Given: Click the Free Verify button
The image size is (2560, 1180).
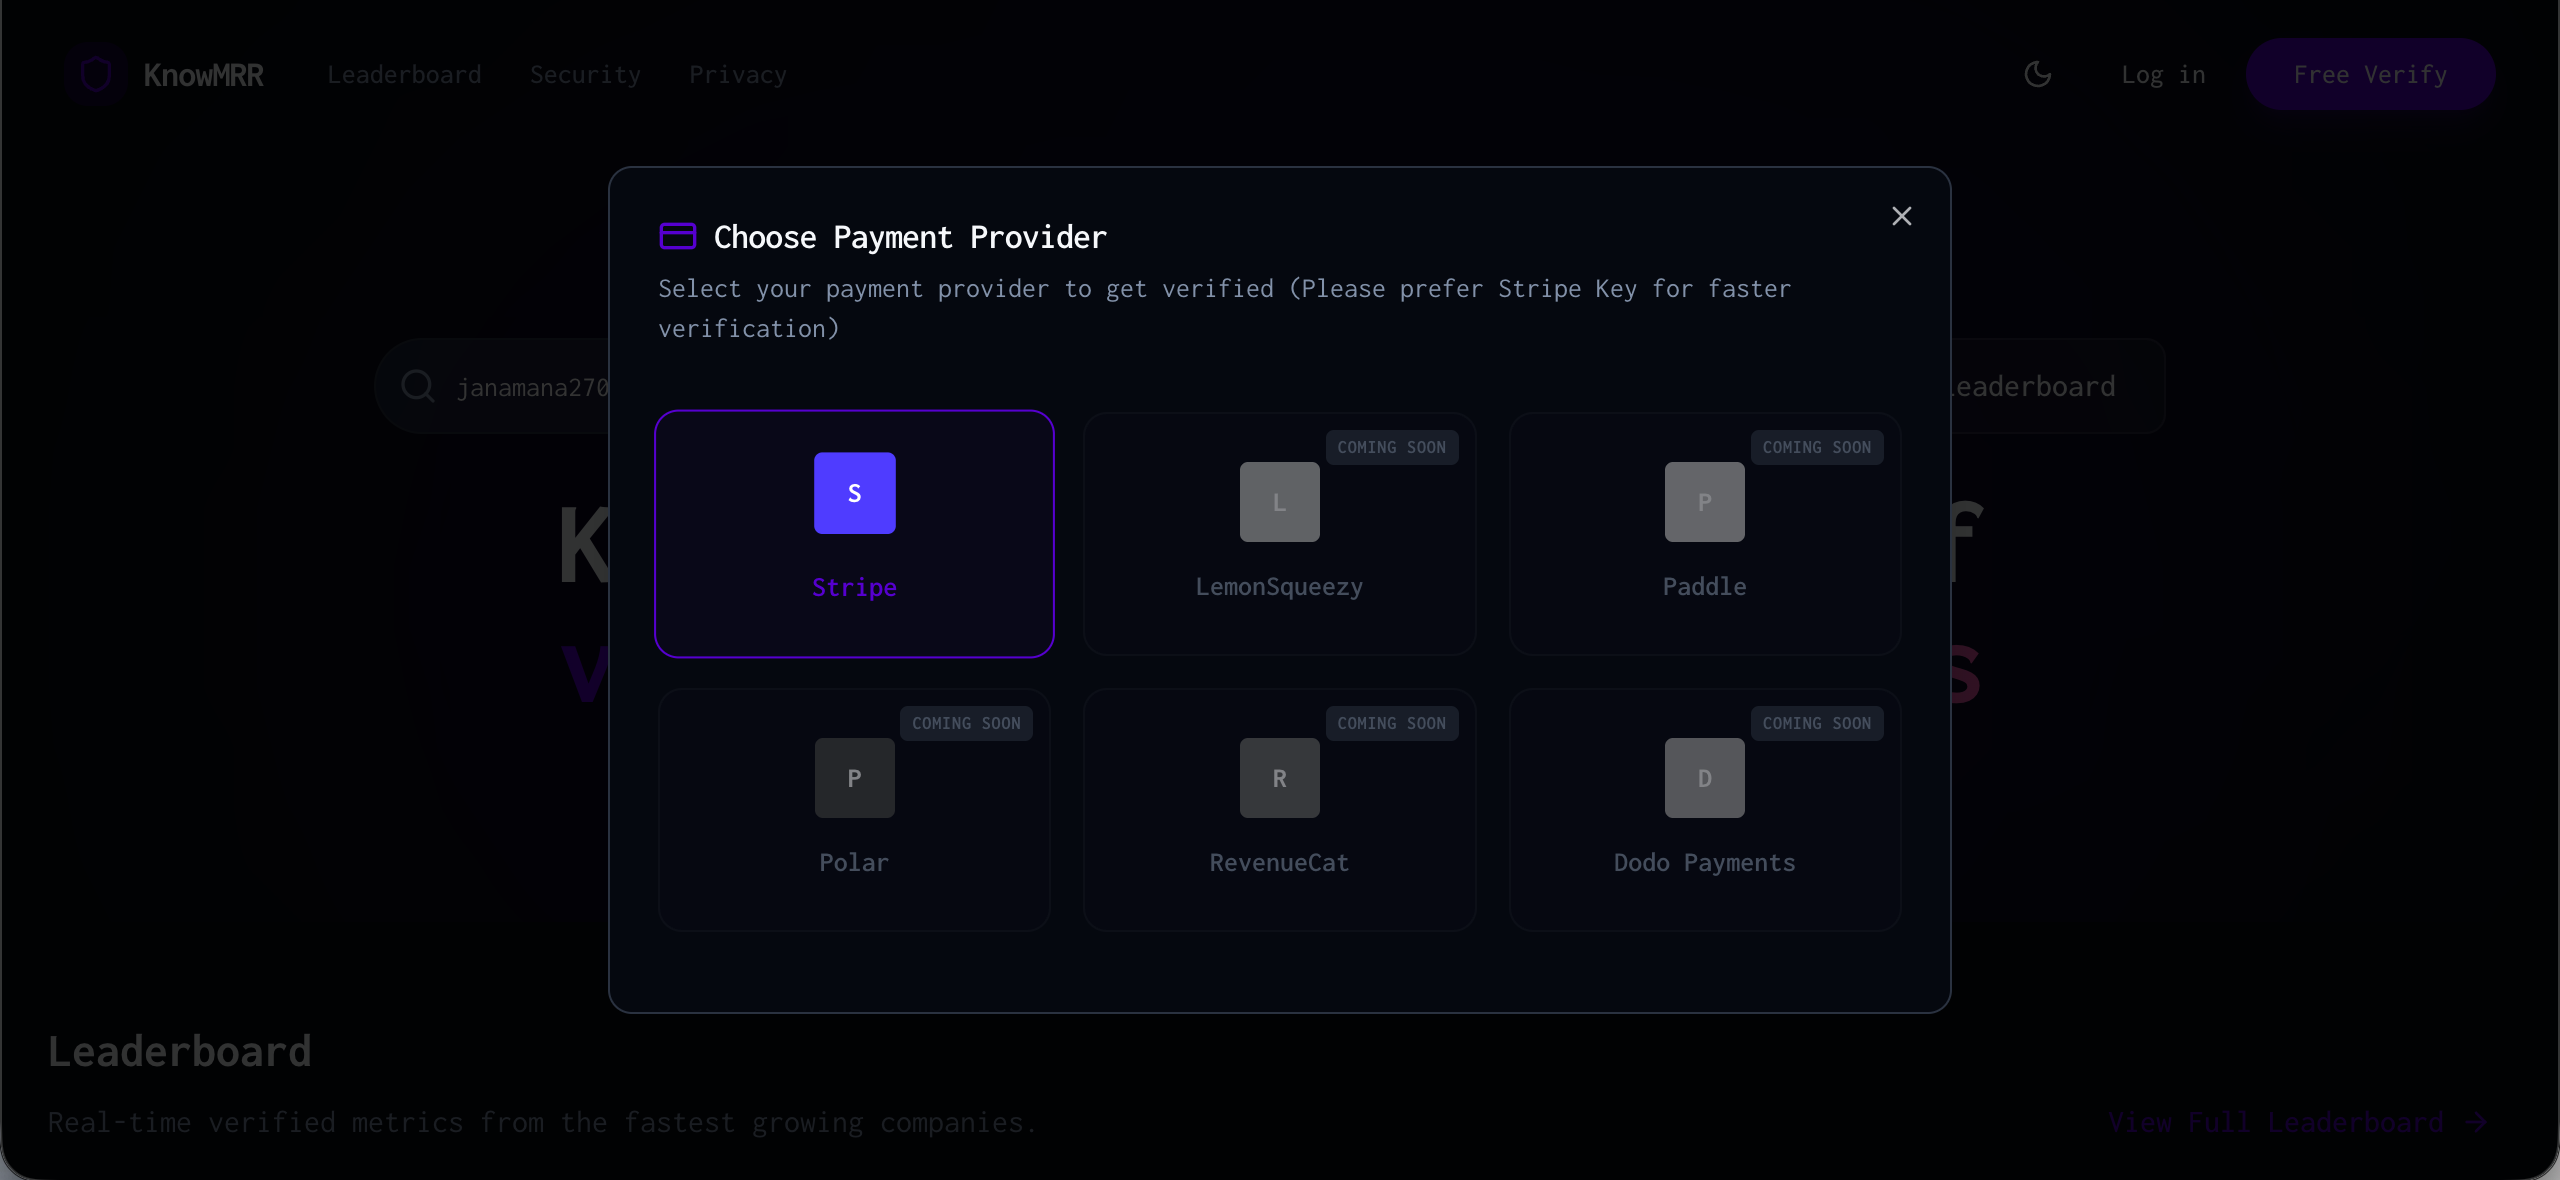Looking at the screenshot, I should coord(2370,74).
